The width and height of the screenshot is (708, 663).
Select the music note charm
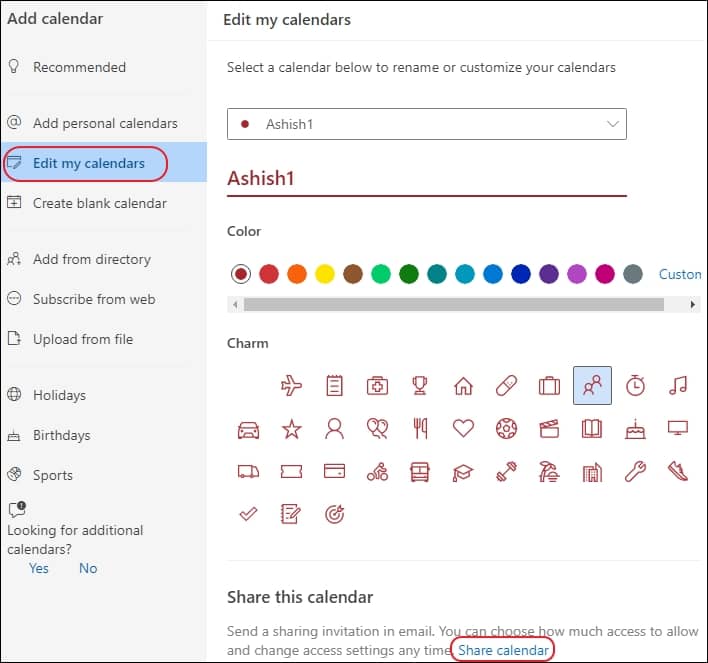[678, 386]
